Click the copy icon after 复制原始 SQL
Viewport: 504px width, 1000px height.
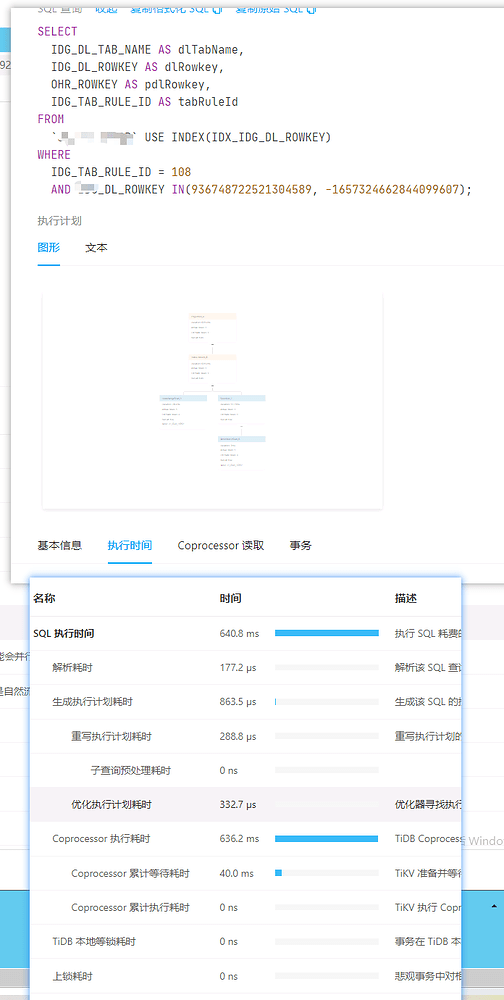click(311, 10)
